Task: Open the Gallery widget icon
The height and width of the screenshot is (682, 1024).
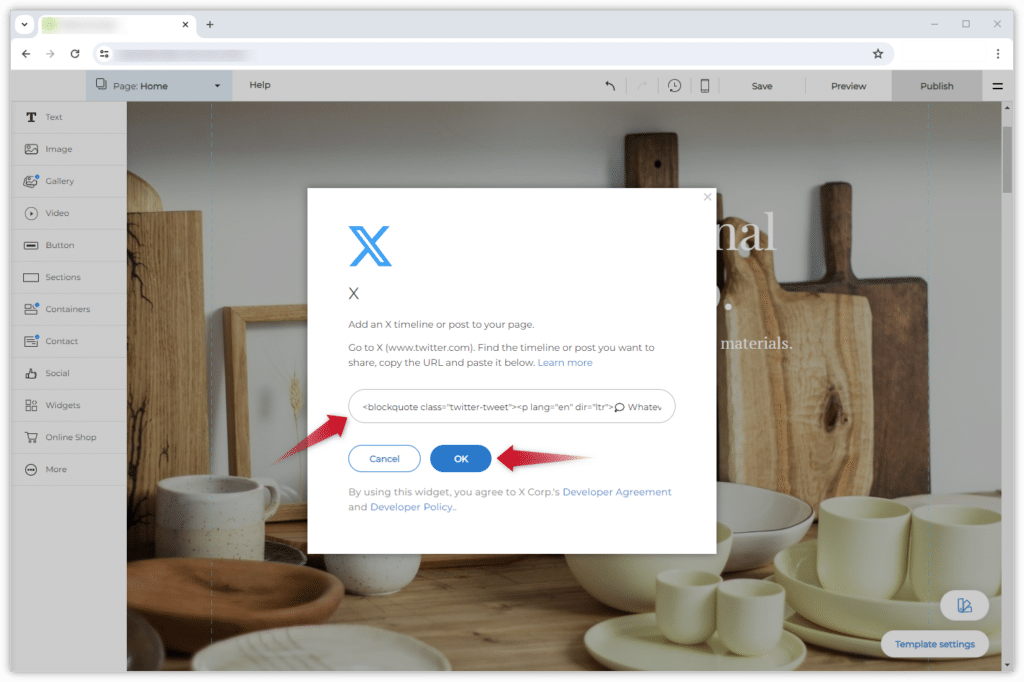Action: pyautogui.click(x=31, y=181)
